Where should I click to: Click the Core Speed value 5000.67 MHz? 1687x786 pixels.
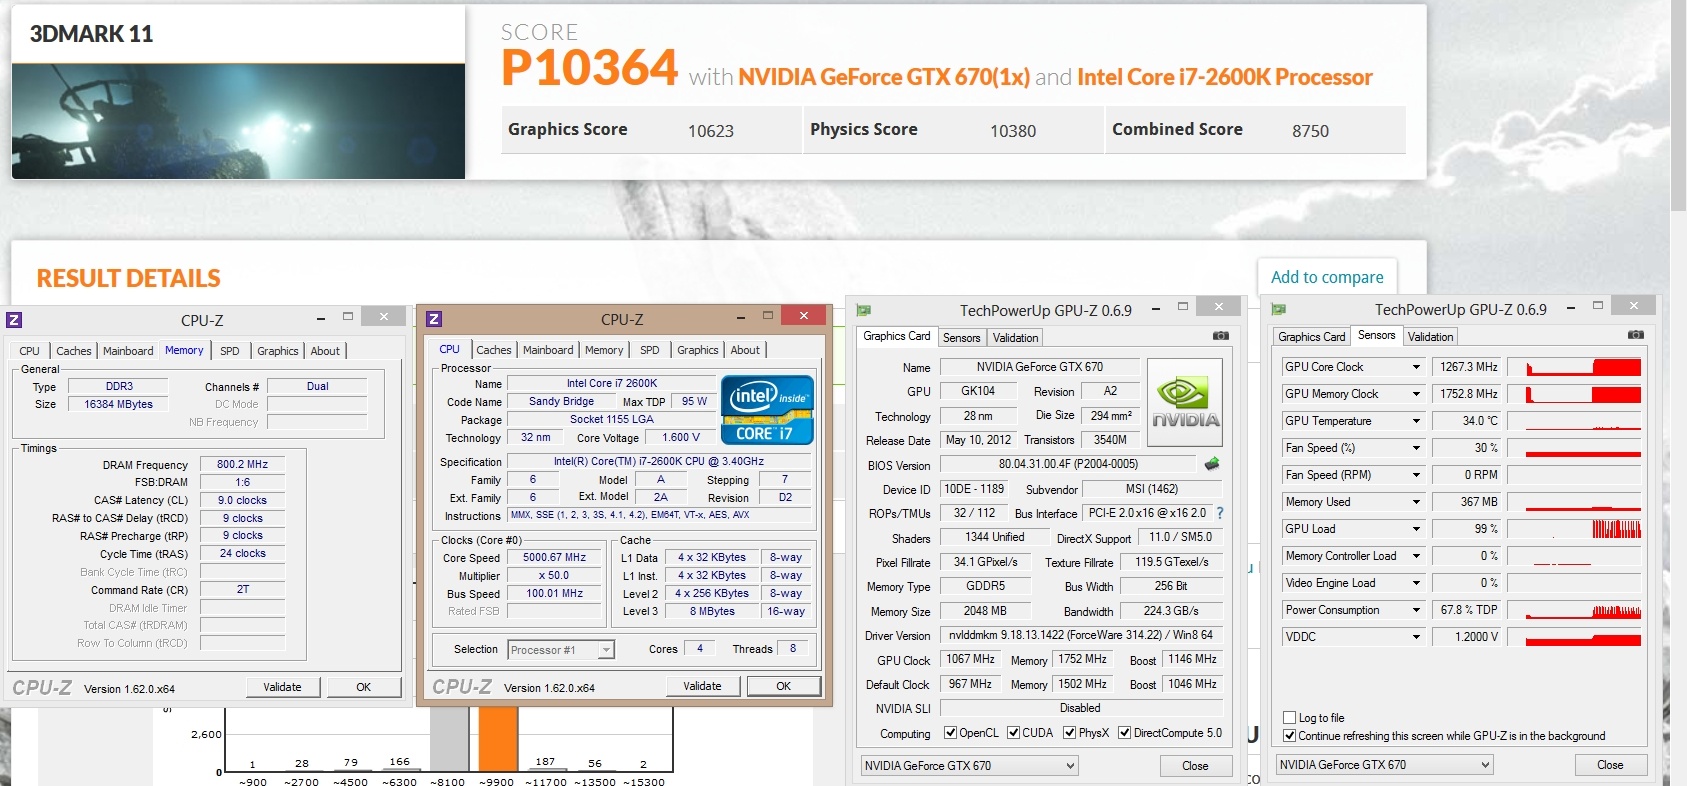tap(555, 558)
